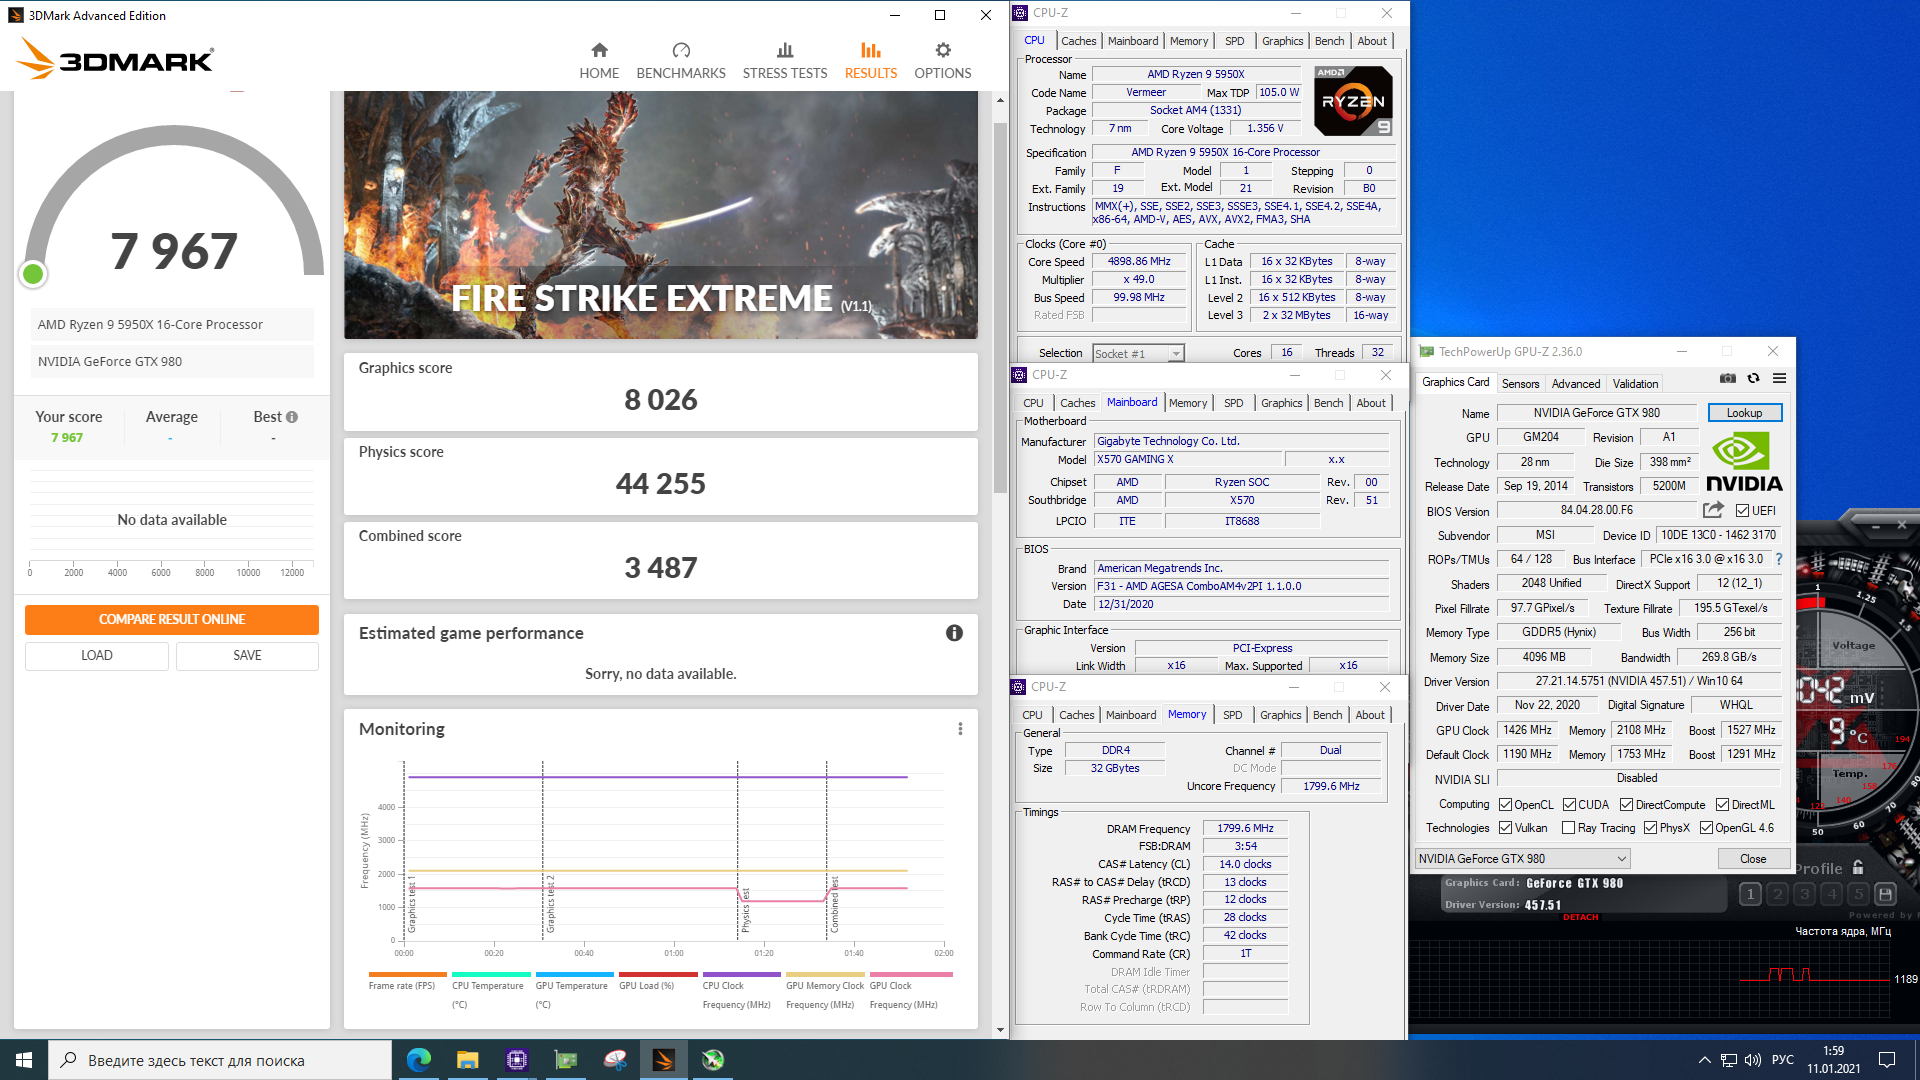
Task: Click the Bus Interface question mark in GPU-Z
Action: coord(1779,559)
